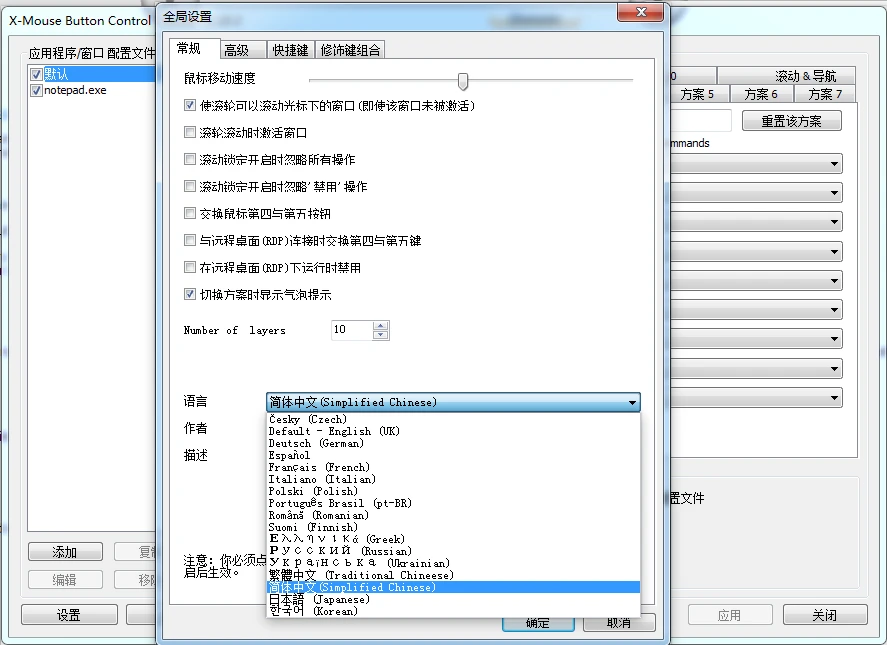
Task: Choose Español language option
Action: [x=453, y=455]
